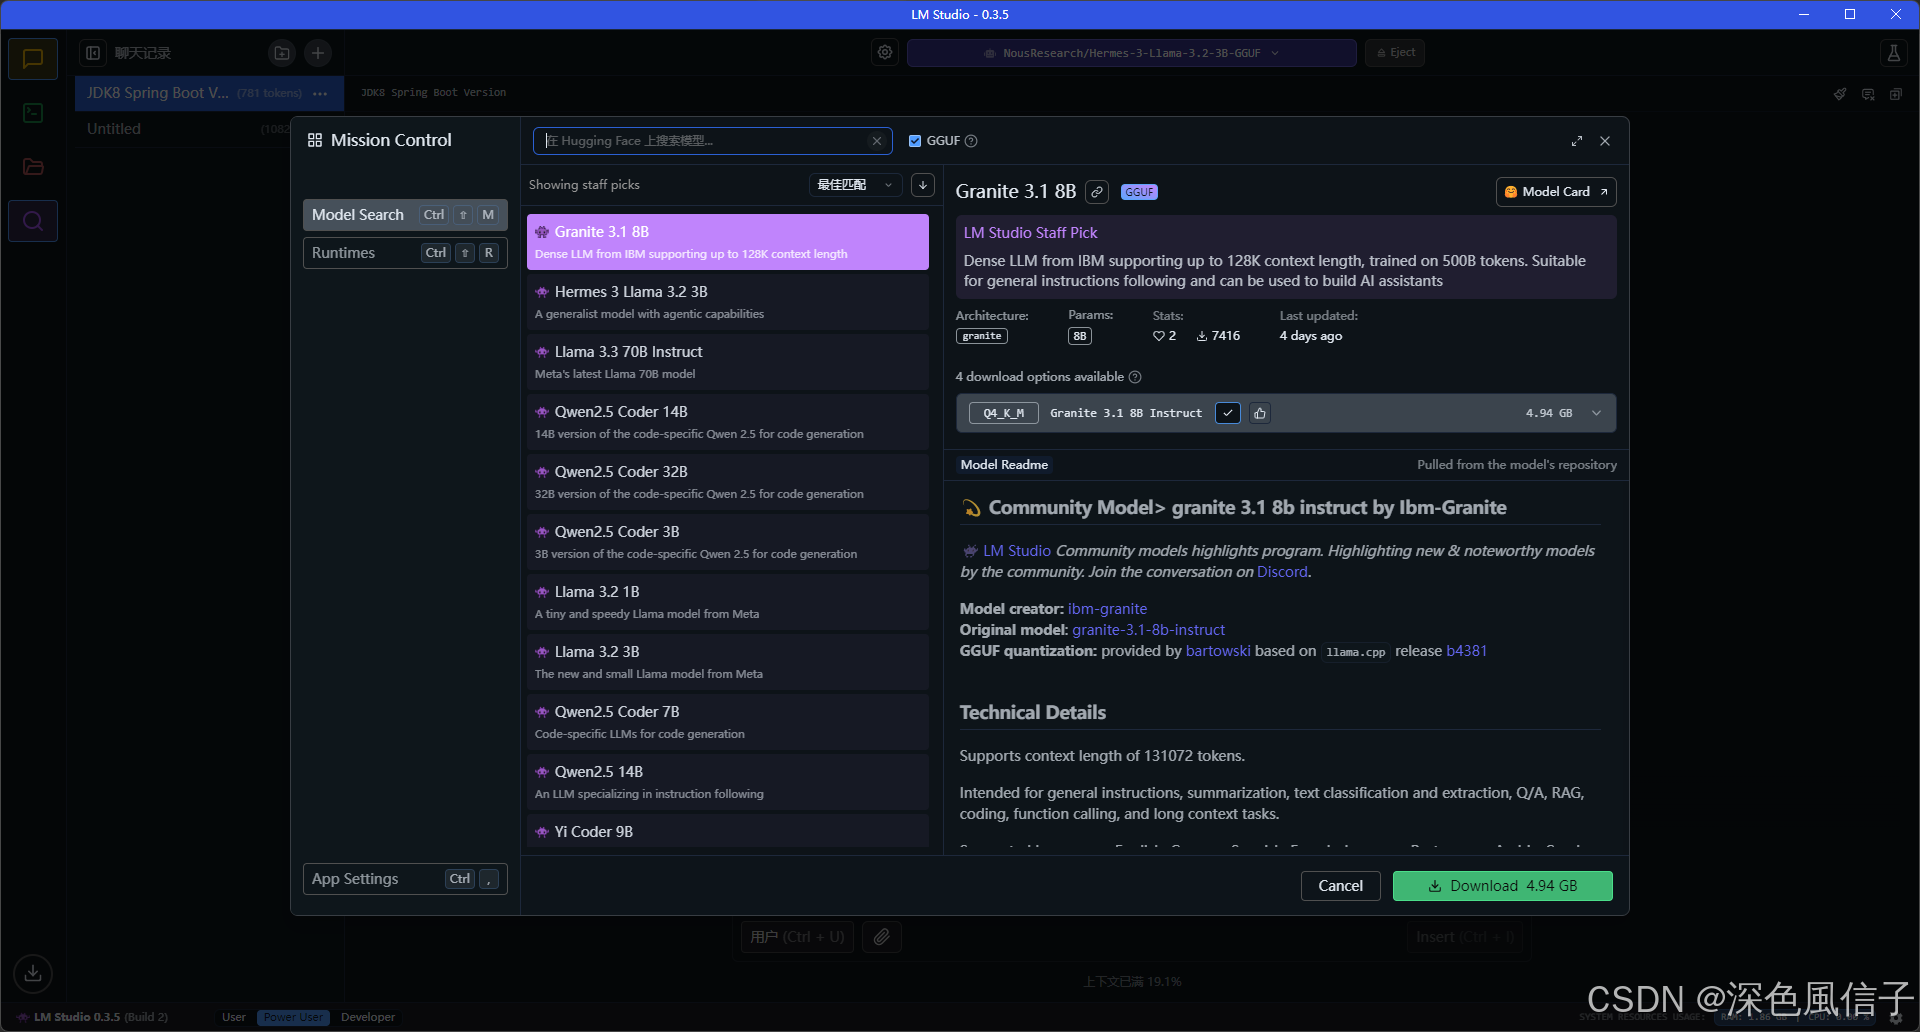Open App Settings
Viewport: 1920px width, 1032px height.
click(x=405, y=879)
